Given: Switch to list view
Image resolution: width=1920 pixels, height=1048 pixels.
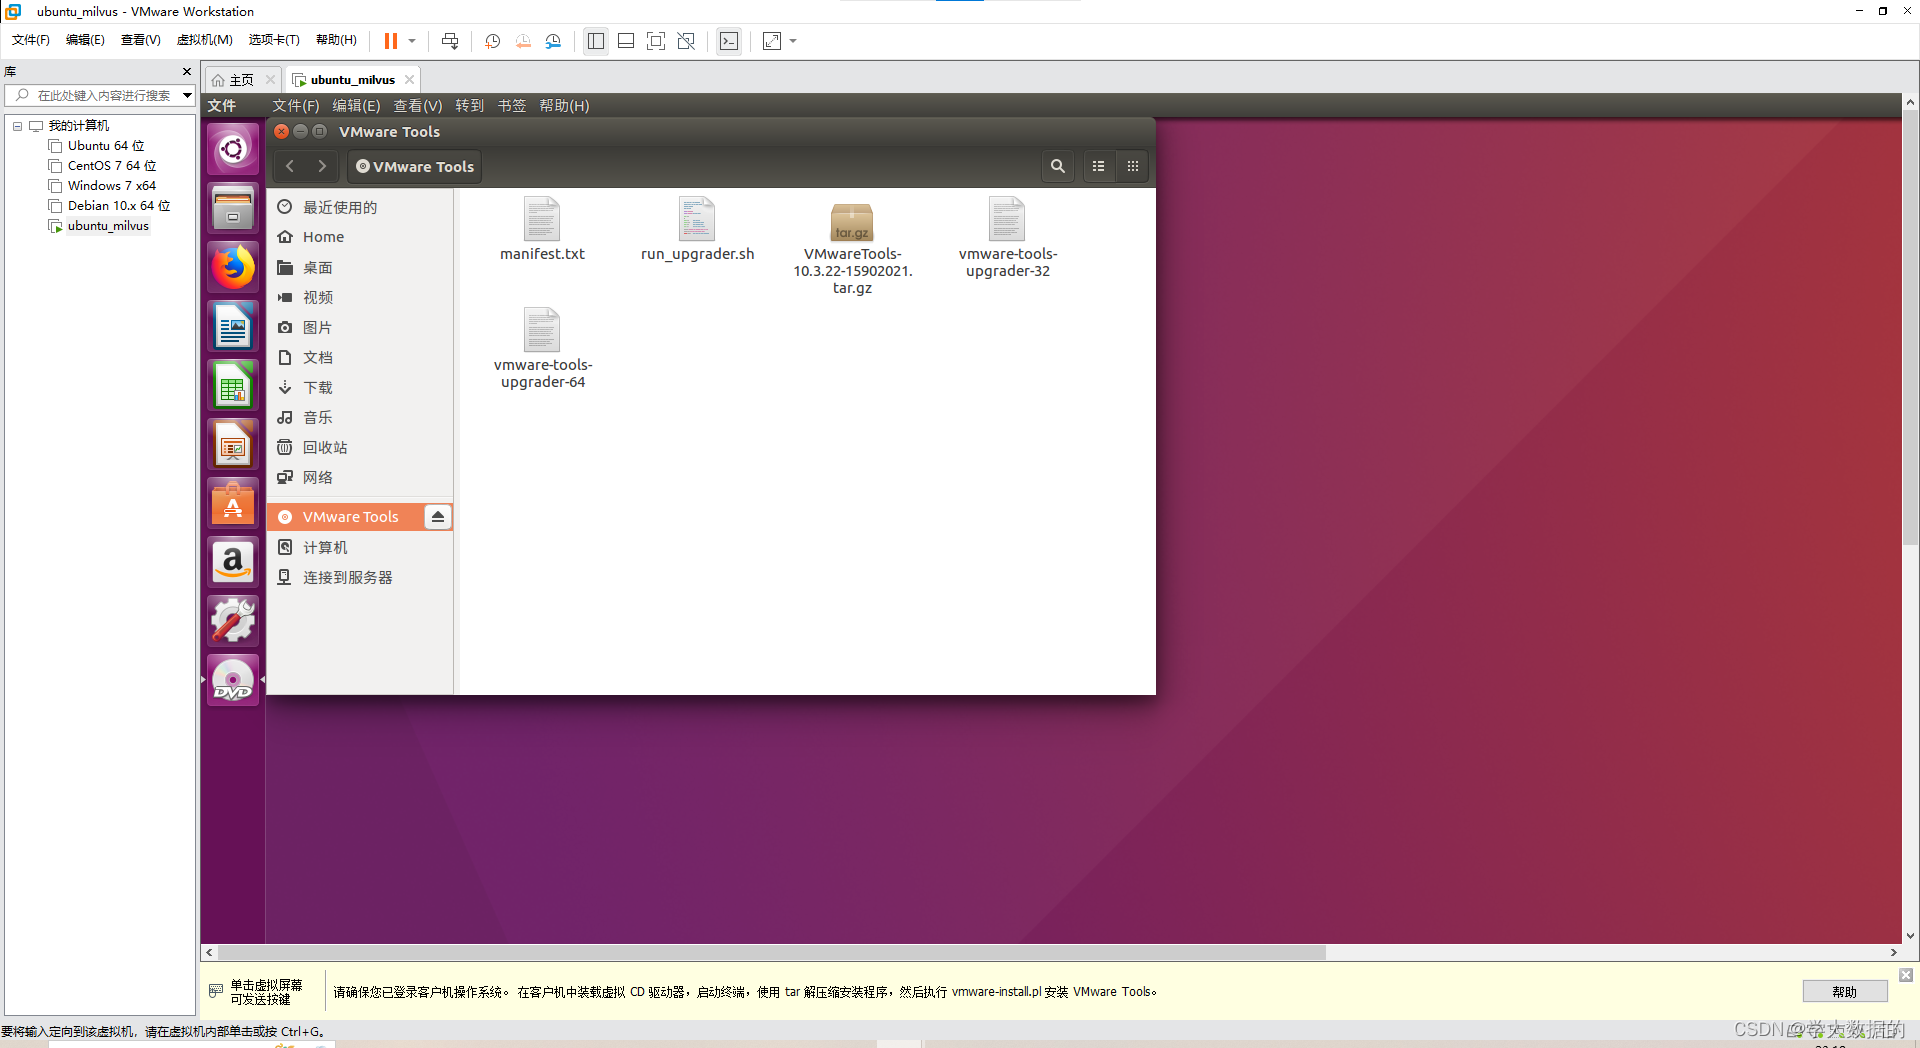Looking at the screenshot, I should click(x=1098, y=166).
